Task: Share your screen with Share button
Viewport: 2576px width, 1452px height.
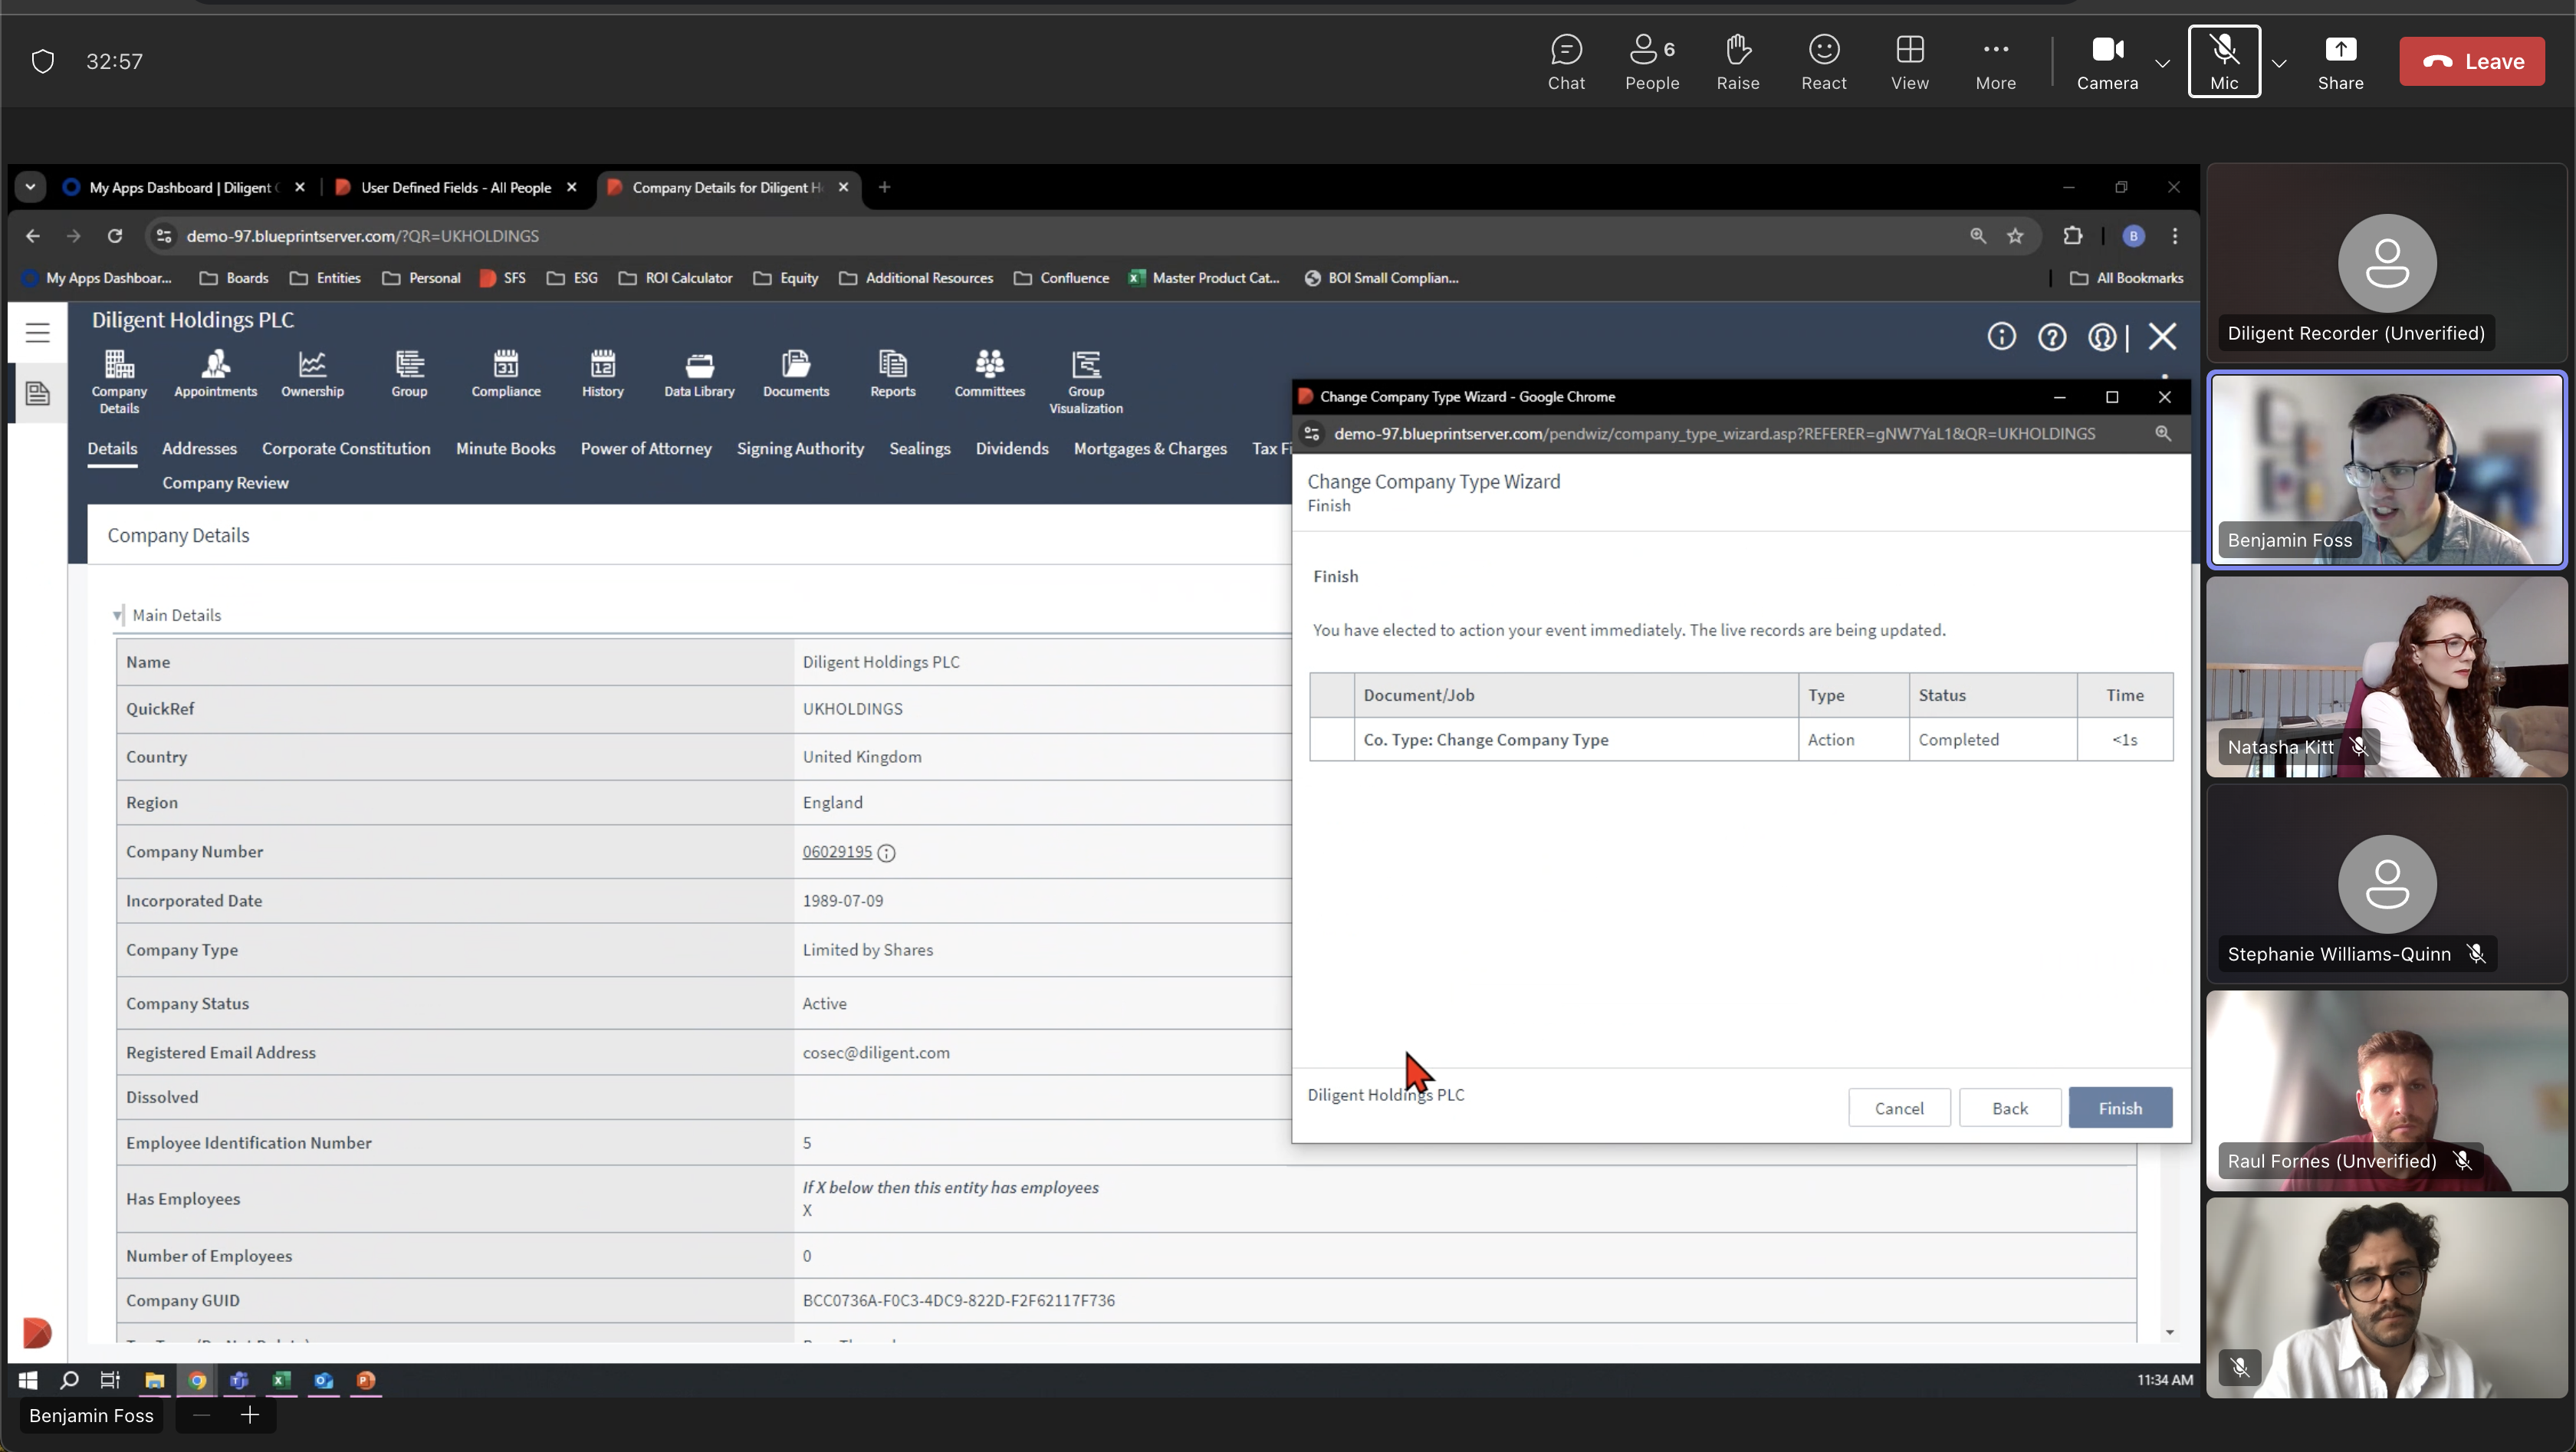Action: [x=2341, y=62]
